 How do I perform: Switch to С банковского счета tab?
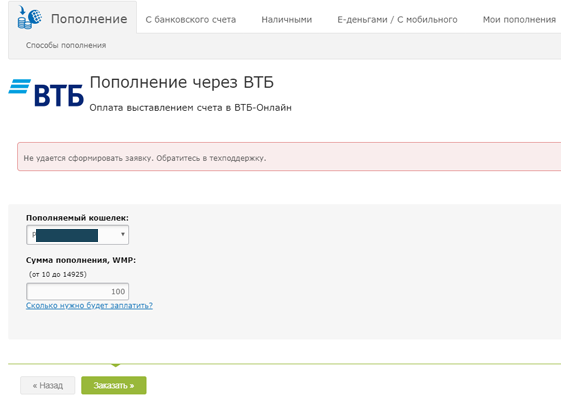pos(191,20)
